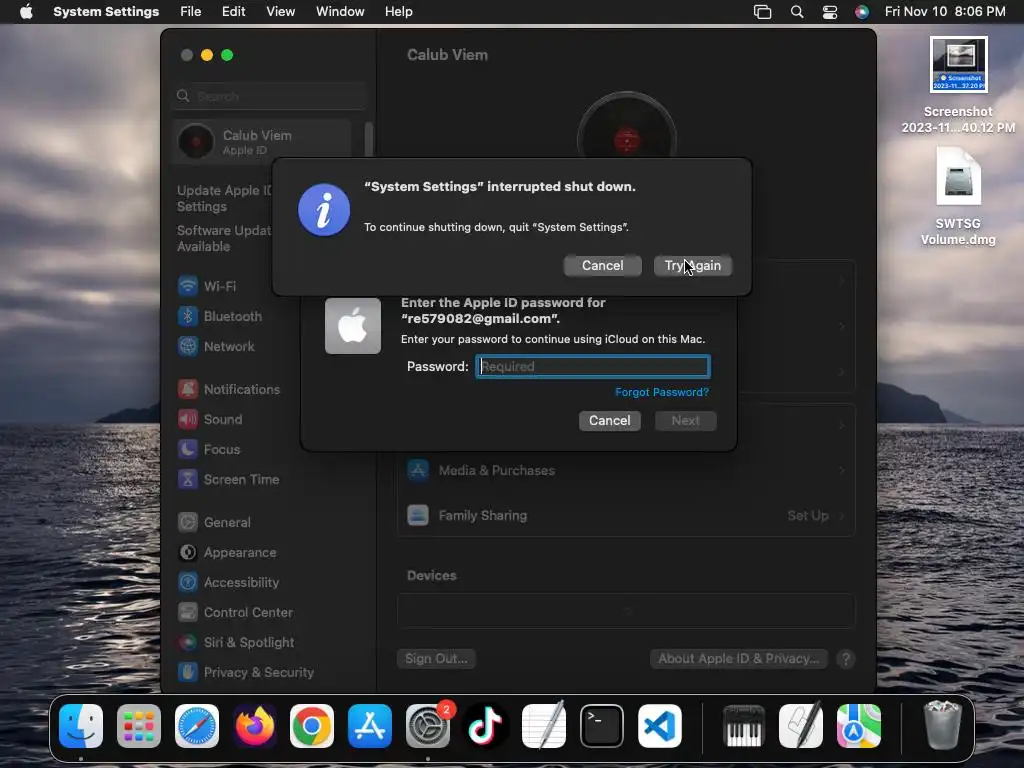Open the View menu
This screenshot has width=1024, height=768.
(280, 12)
